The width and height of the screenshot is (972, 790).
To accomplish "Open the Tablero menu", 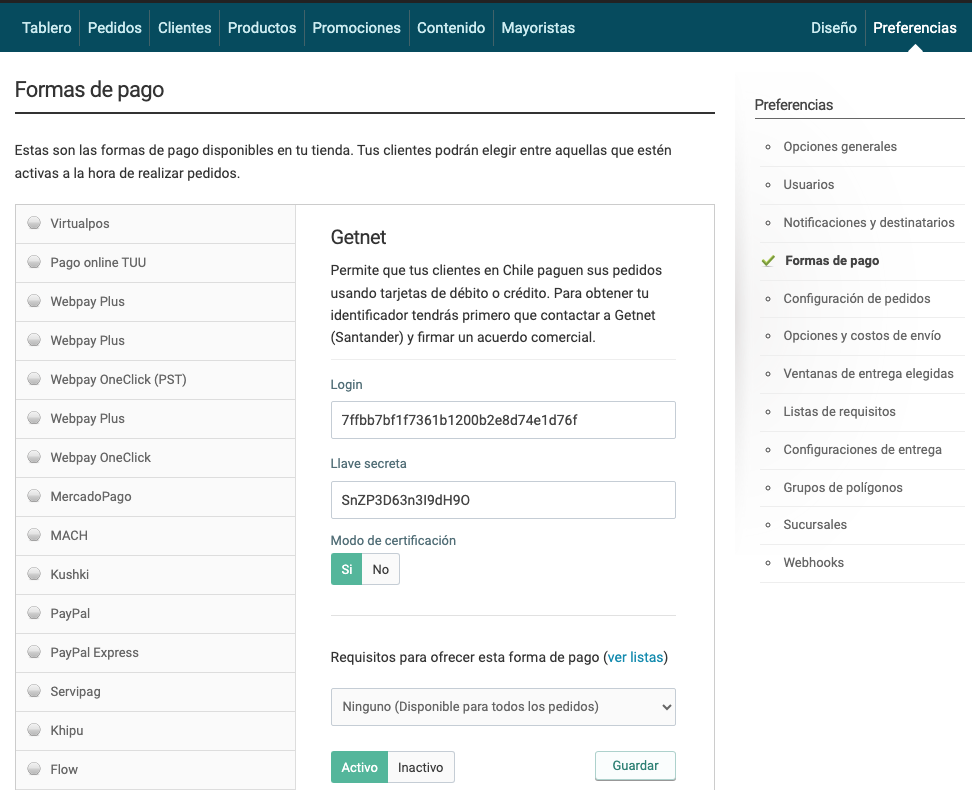I will [x=46, y=28].
